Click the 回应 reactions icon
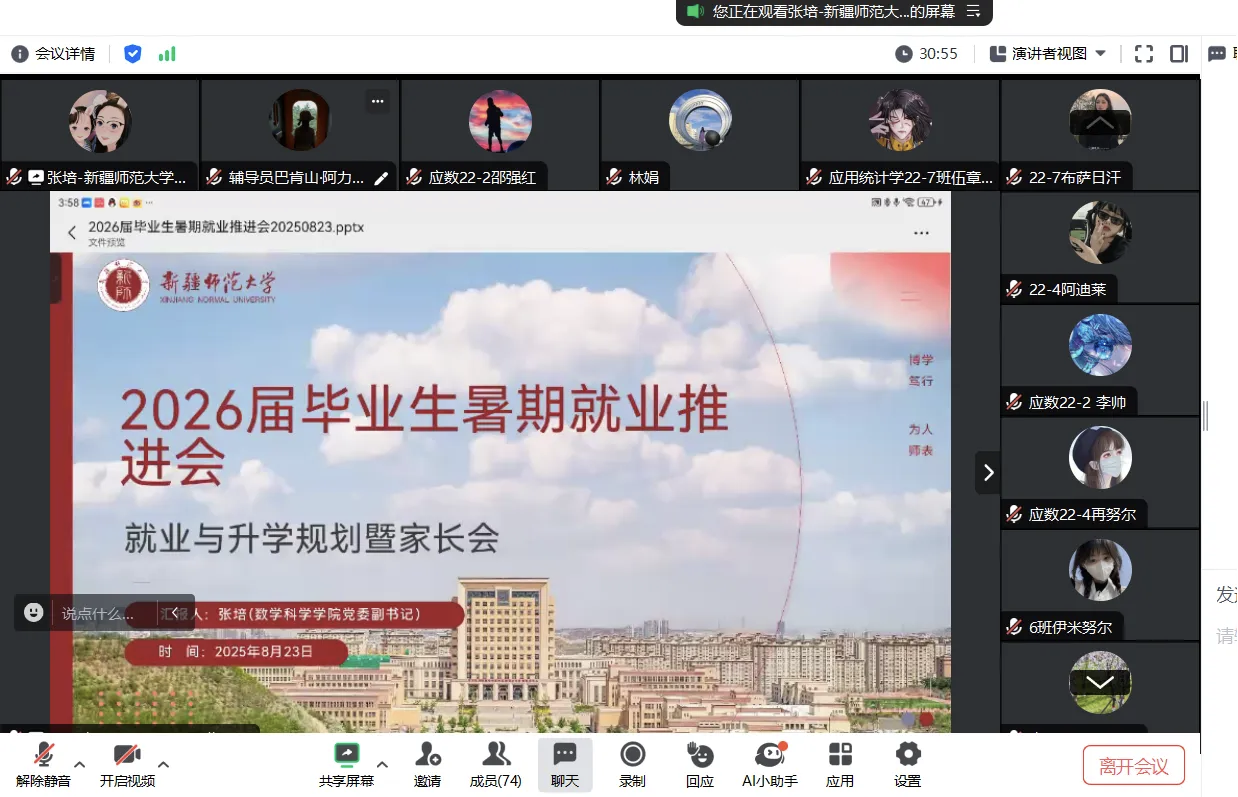The width and height of the screenshot is (1238, 797). (700, 765)
